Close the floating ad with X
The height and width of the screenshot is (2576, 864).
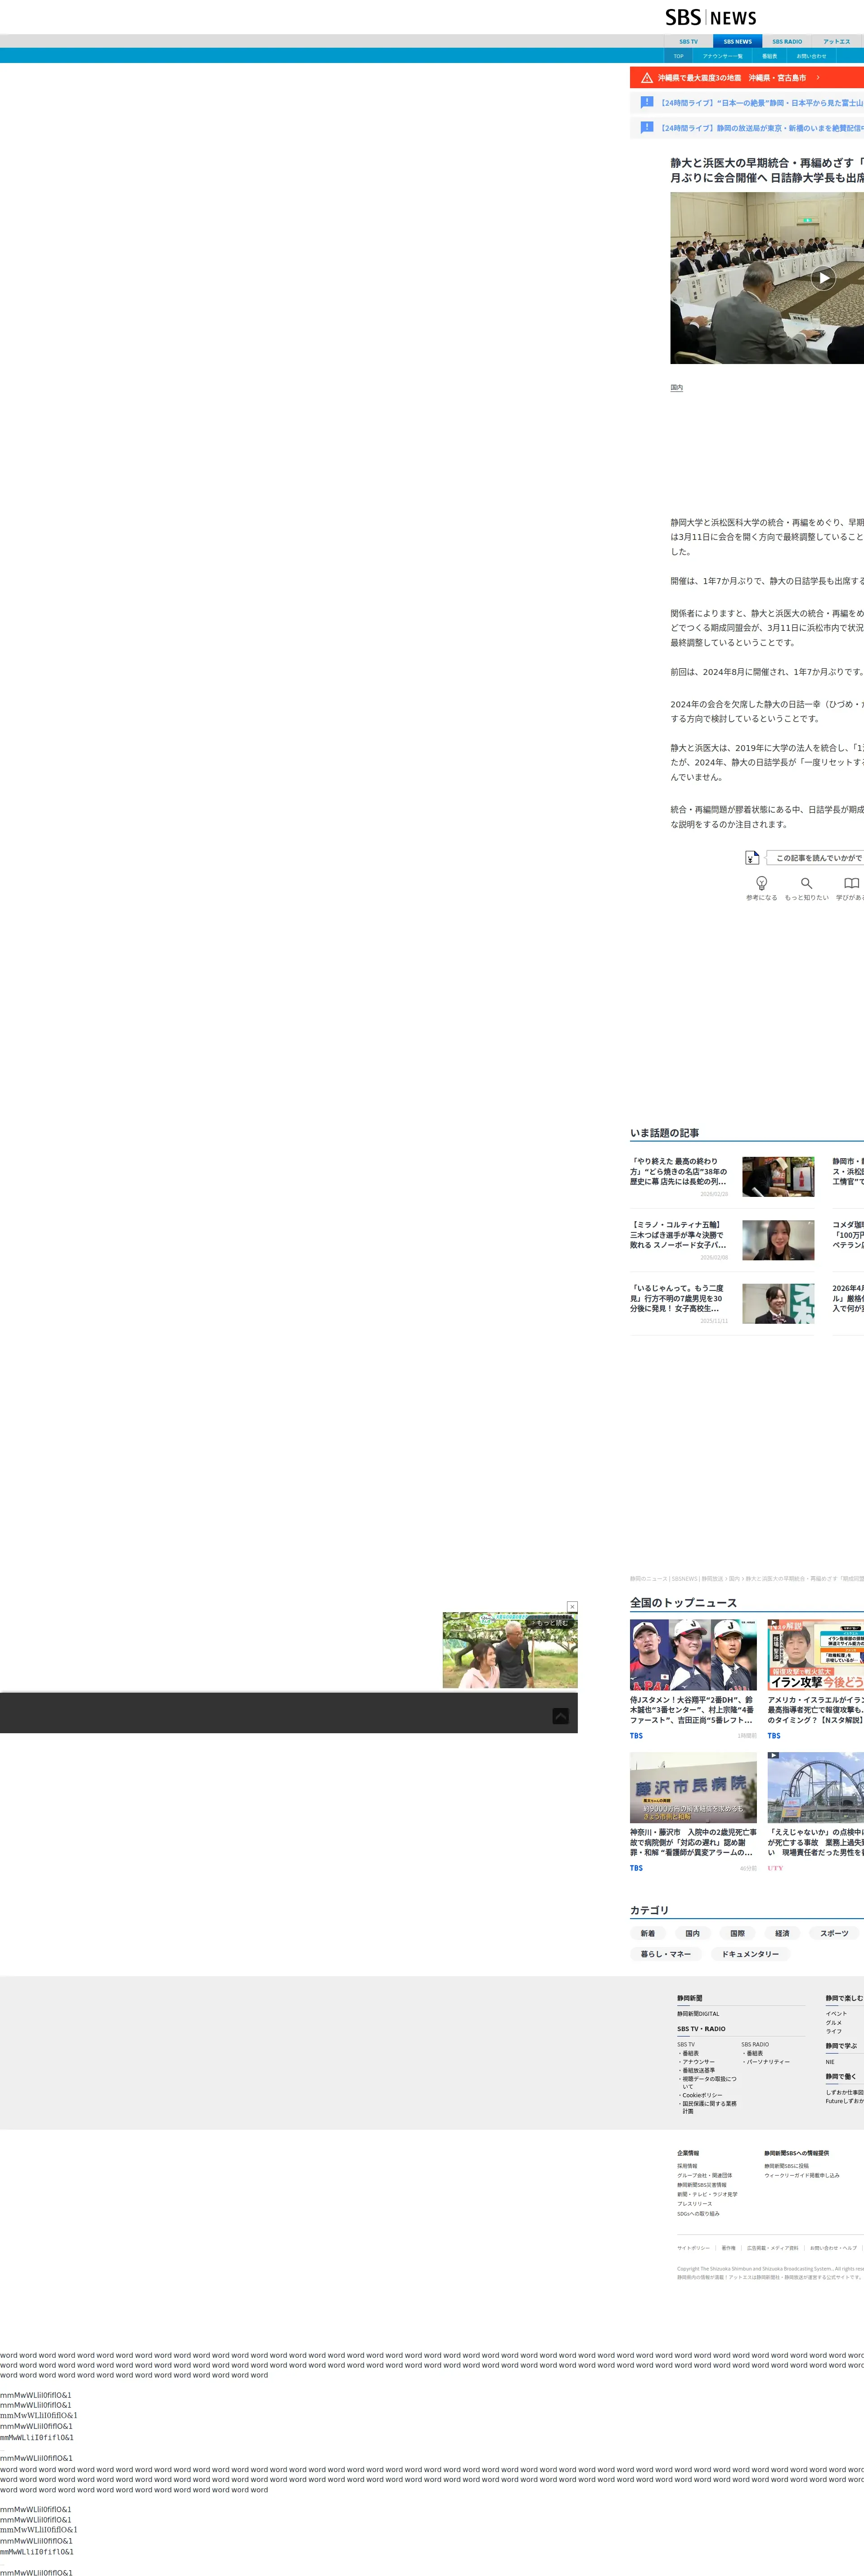[572, 1607]
